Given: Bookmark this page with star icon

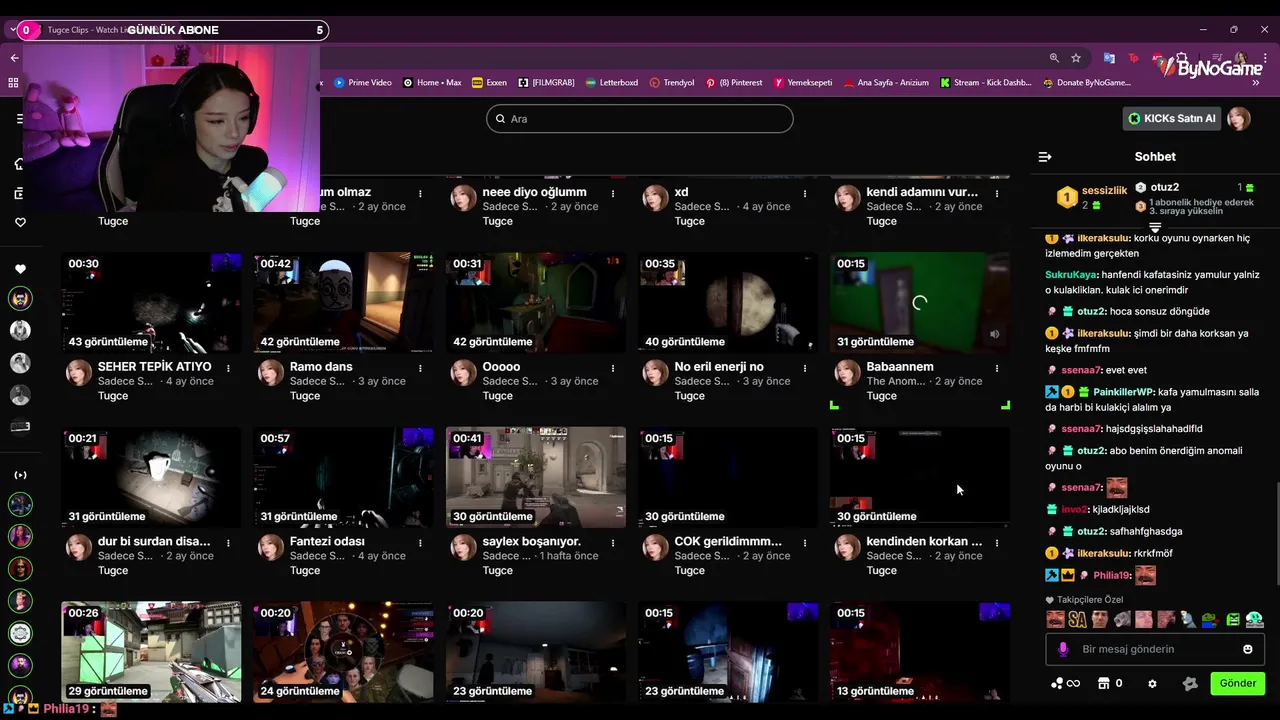Looking at the screenshot, I should 1076,58.
